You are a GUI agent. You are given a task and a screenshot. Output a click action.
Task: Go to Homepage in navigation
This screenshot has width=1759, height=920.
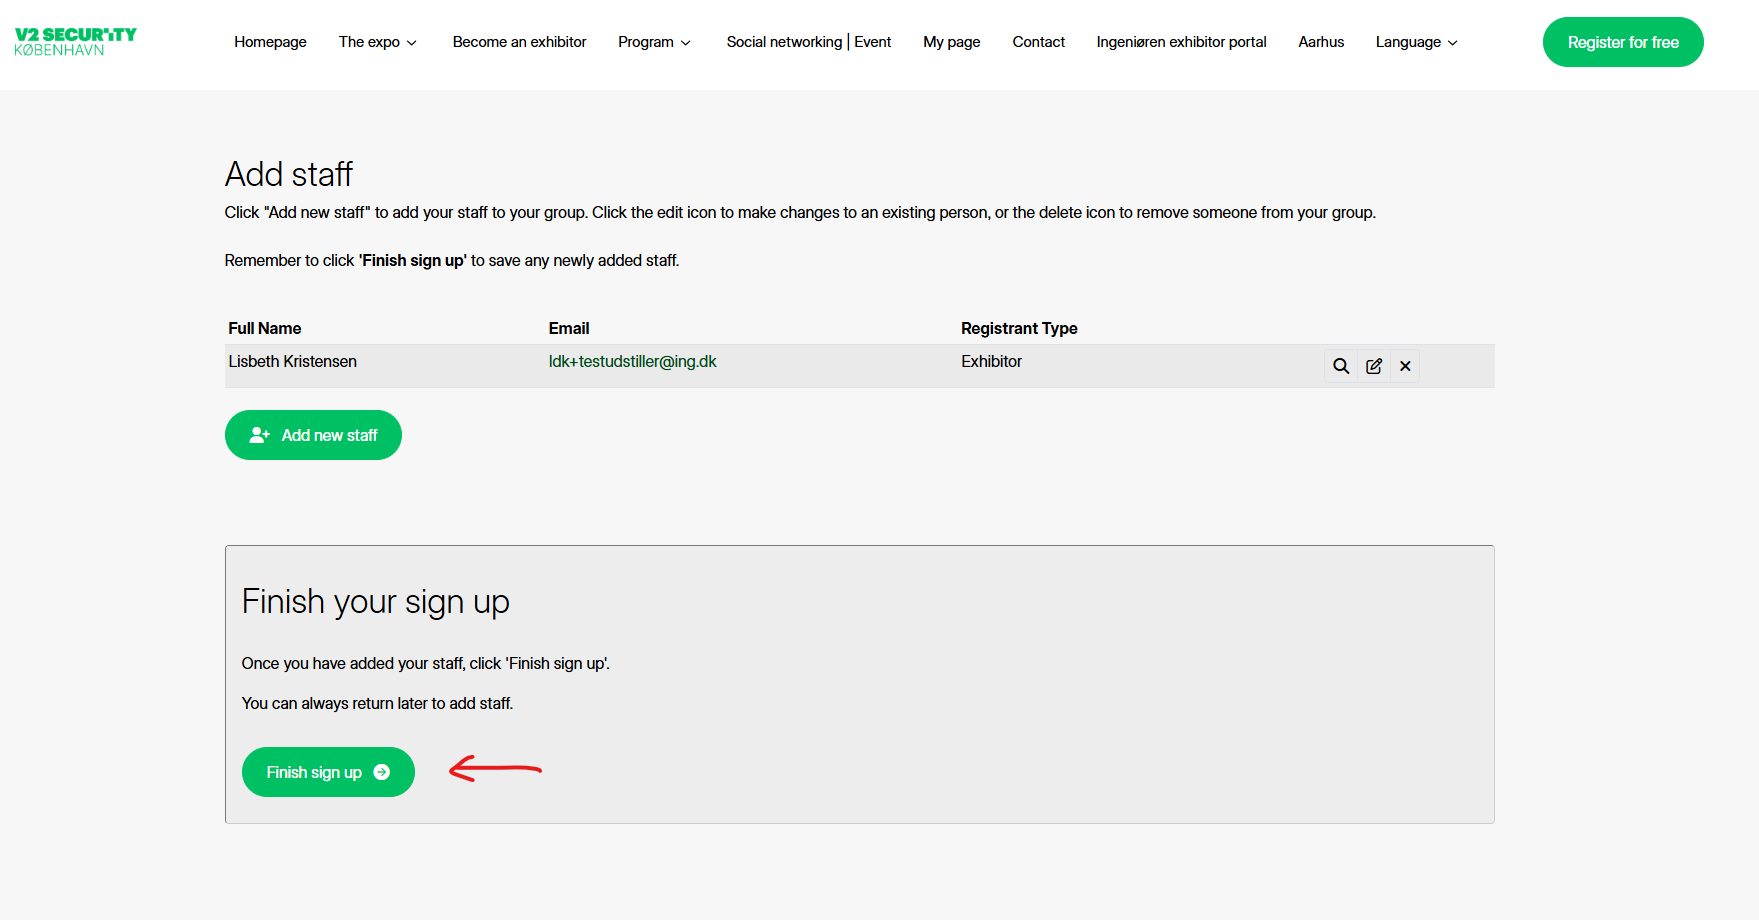pos(270,42)
